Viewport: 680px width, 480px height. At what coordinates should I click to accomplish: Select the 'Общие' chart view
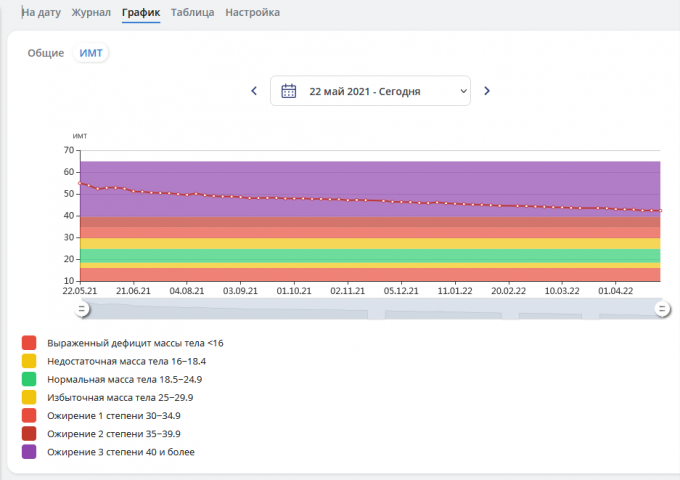click(x=46, y=53)
